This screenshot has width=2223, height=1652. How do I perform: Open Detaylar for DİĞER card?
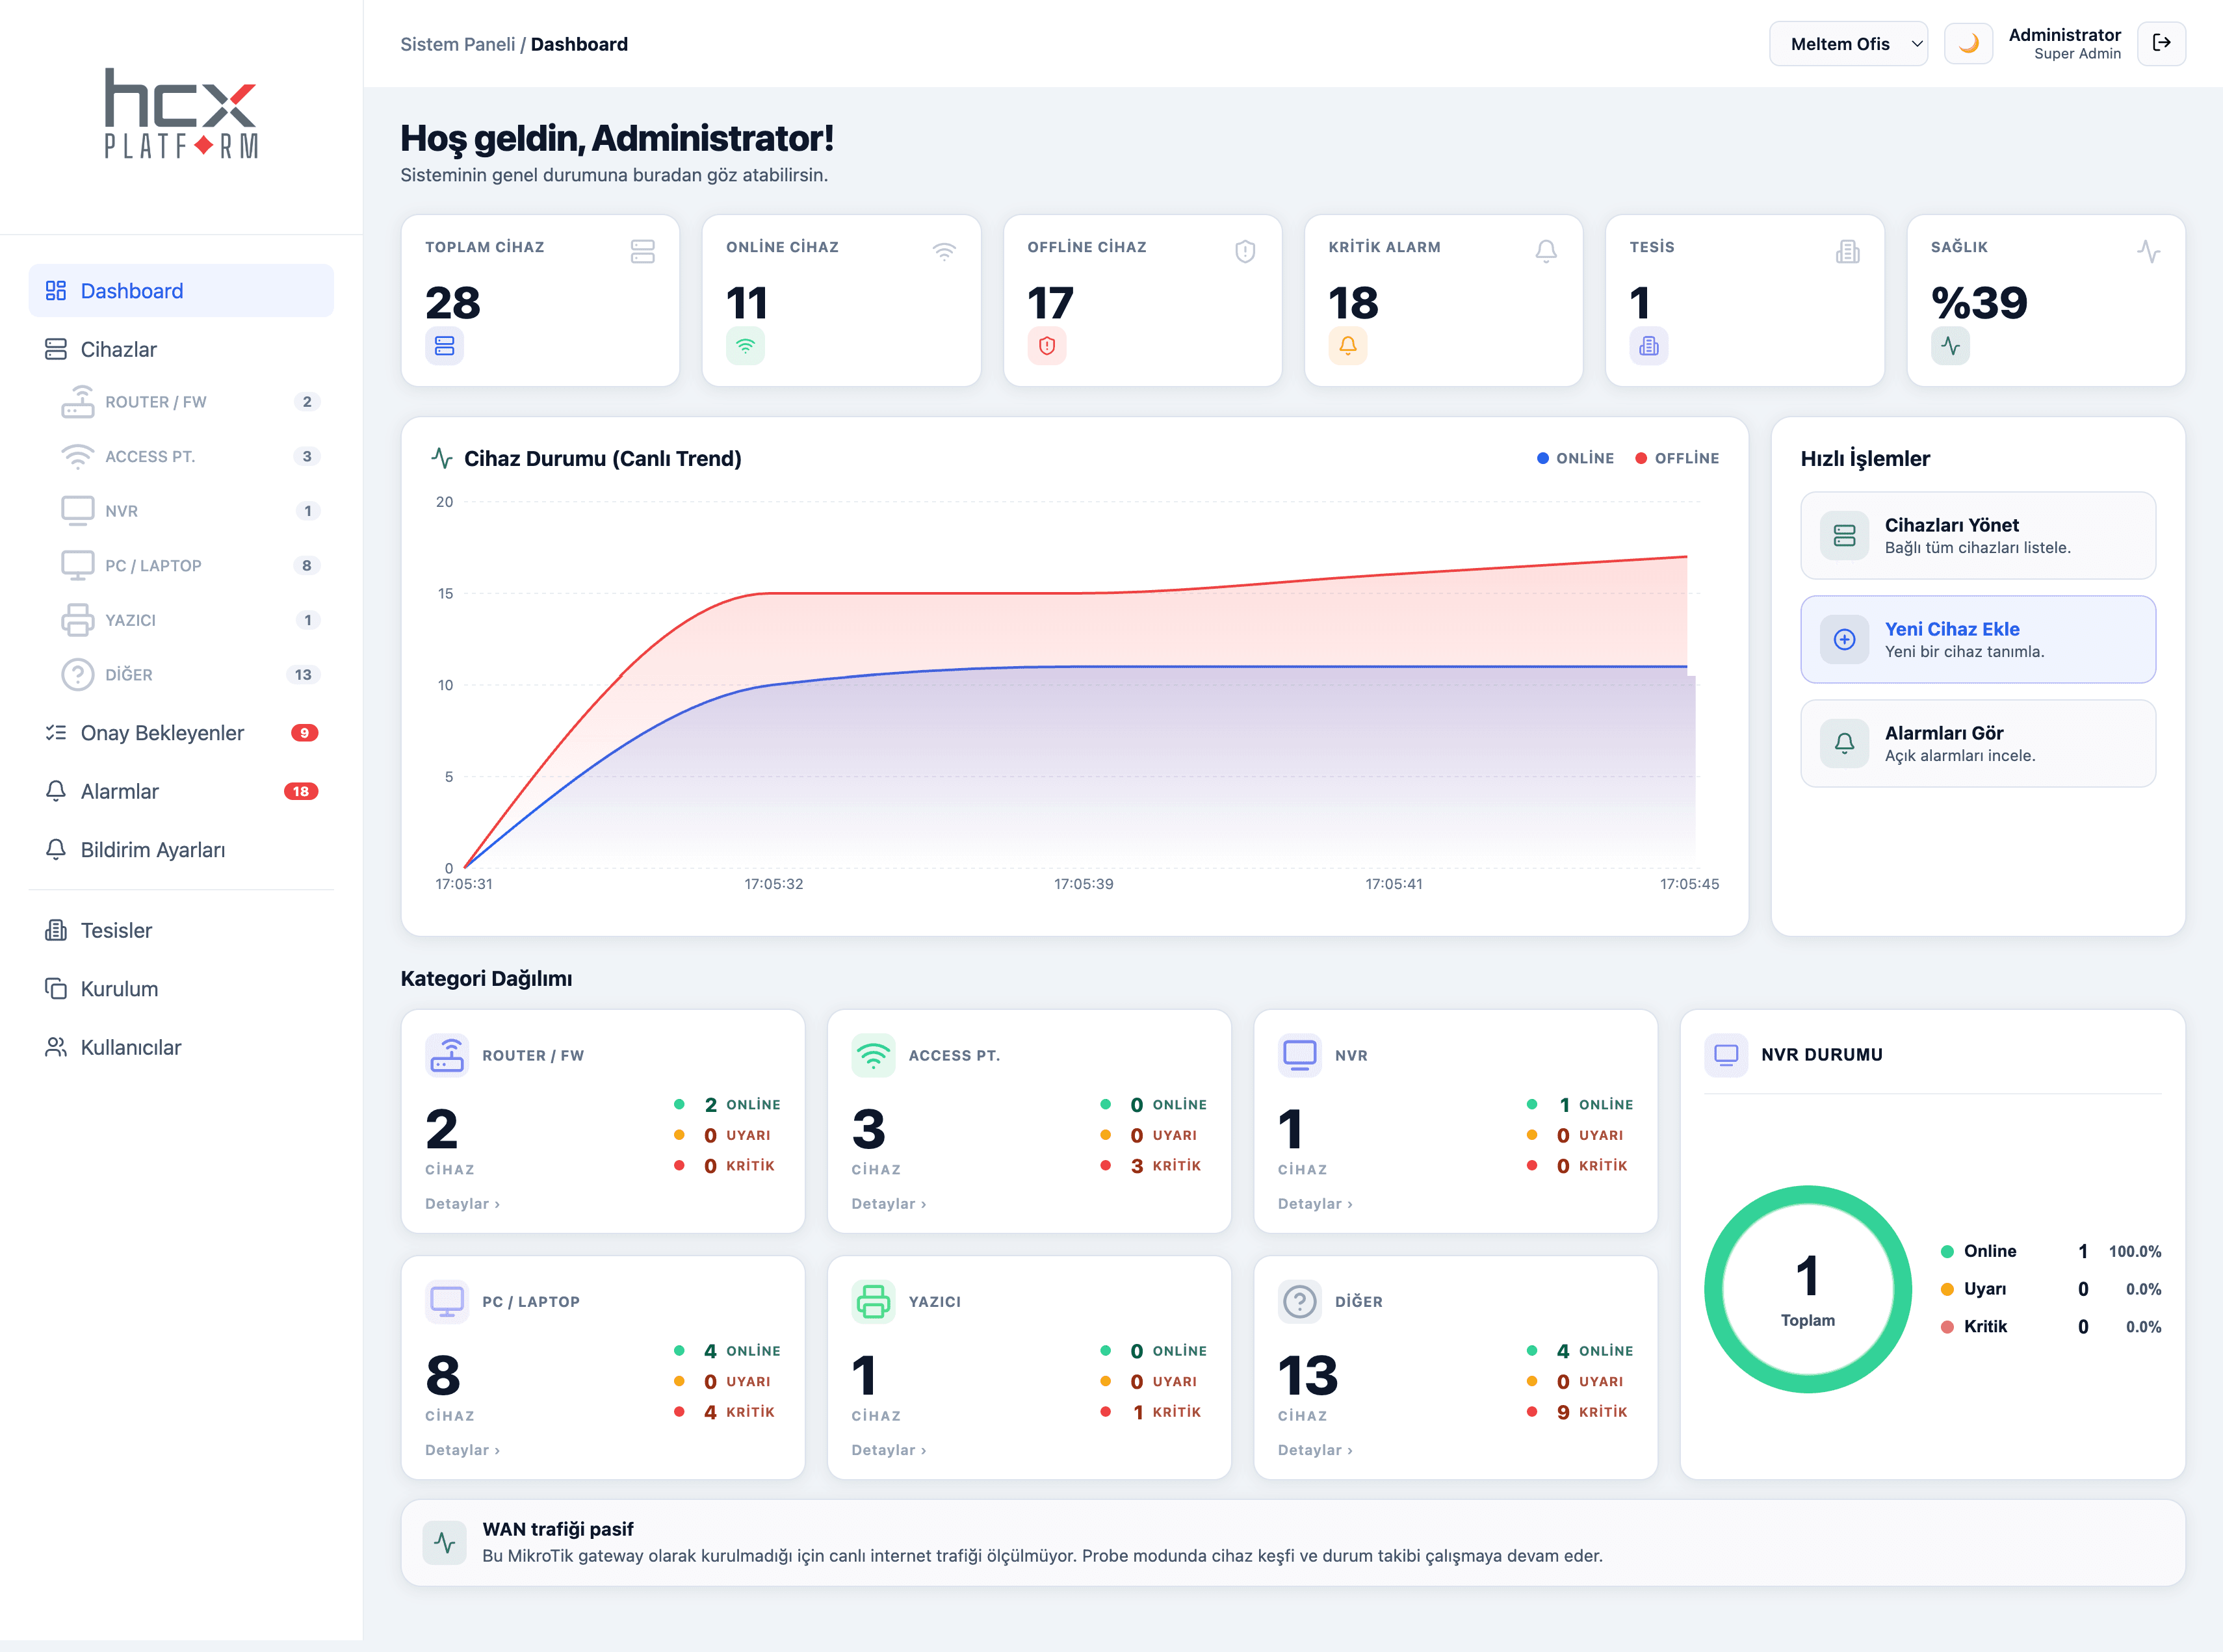pos(1315,1450)
